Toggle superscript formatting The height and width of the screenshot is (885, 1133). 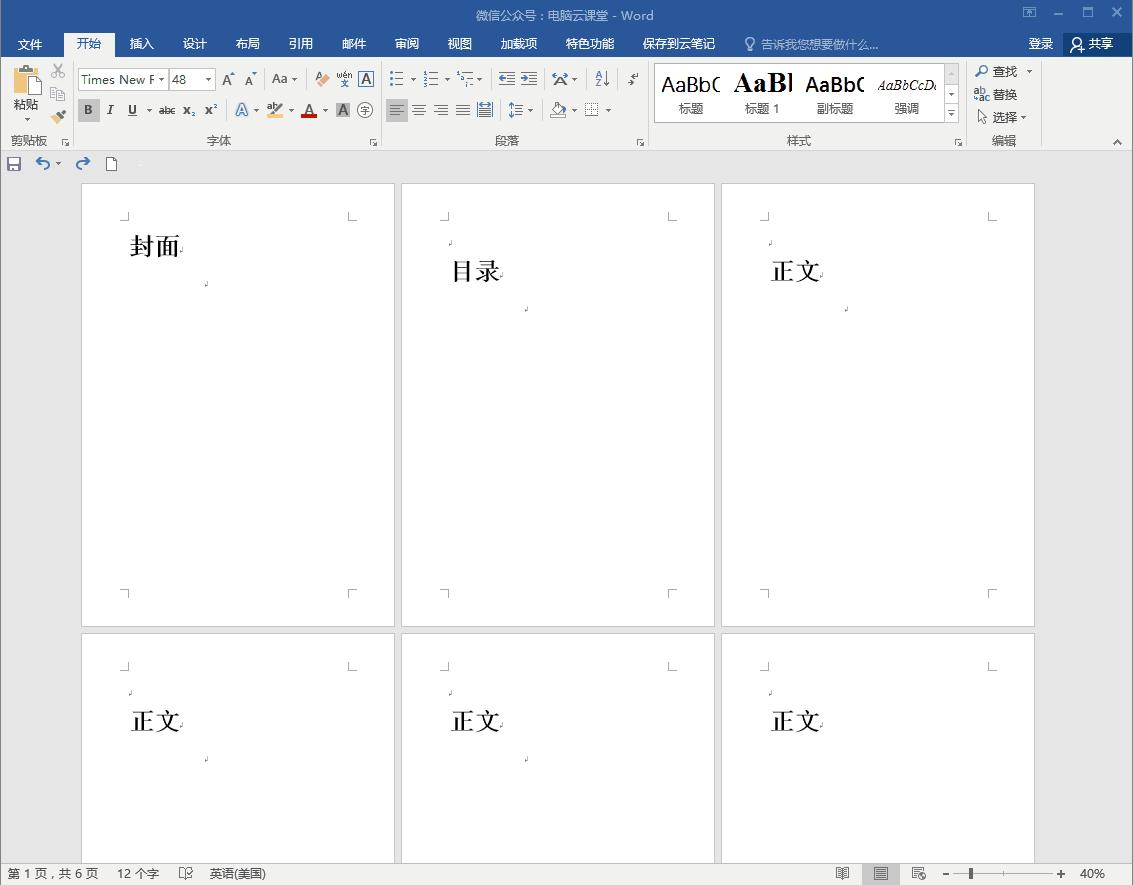coord(210,110)
